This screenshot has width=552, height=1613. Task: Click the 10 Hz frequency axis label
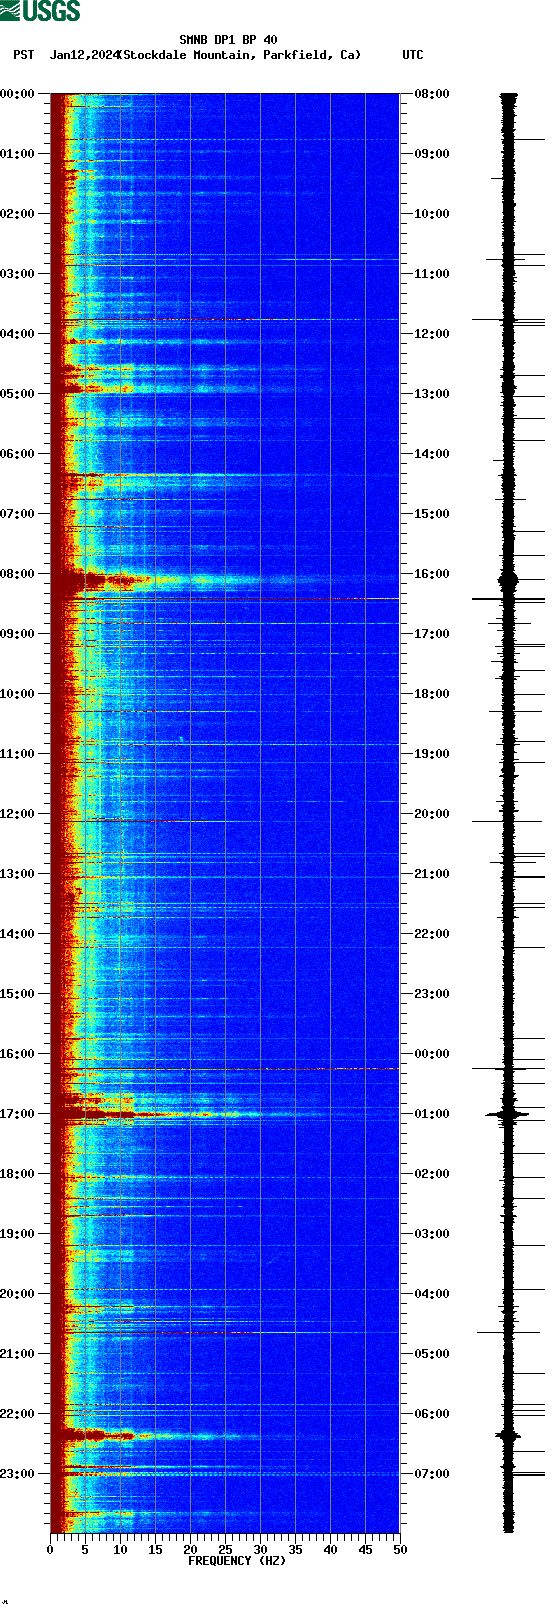[x=120, y=1550]
